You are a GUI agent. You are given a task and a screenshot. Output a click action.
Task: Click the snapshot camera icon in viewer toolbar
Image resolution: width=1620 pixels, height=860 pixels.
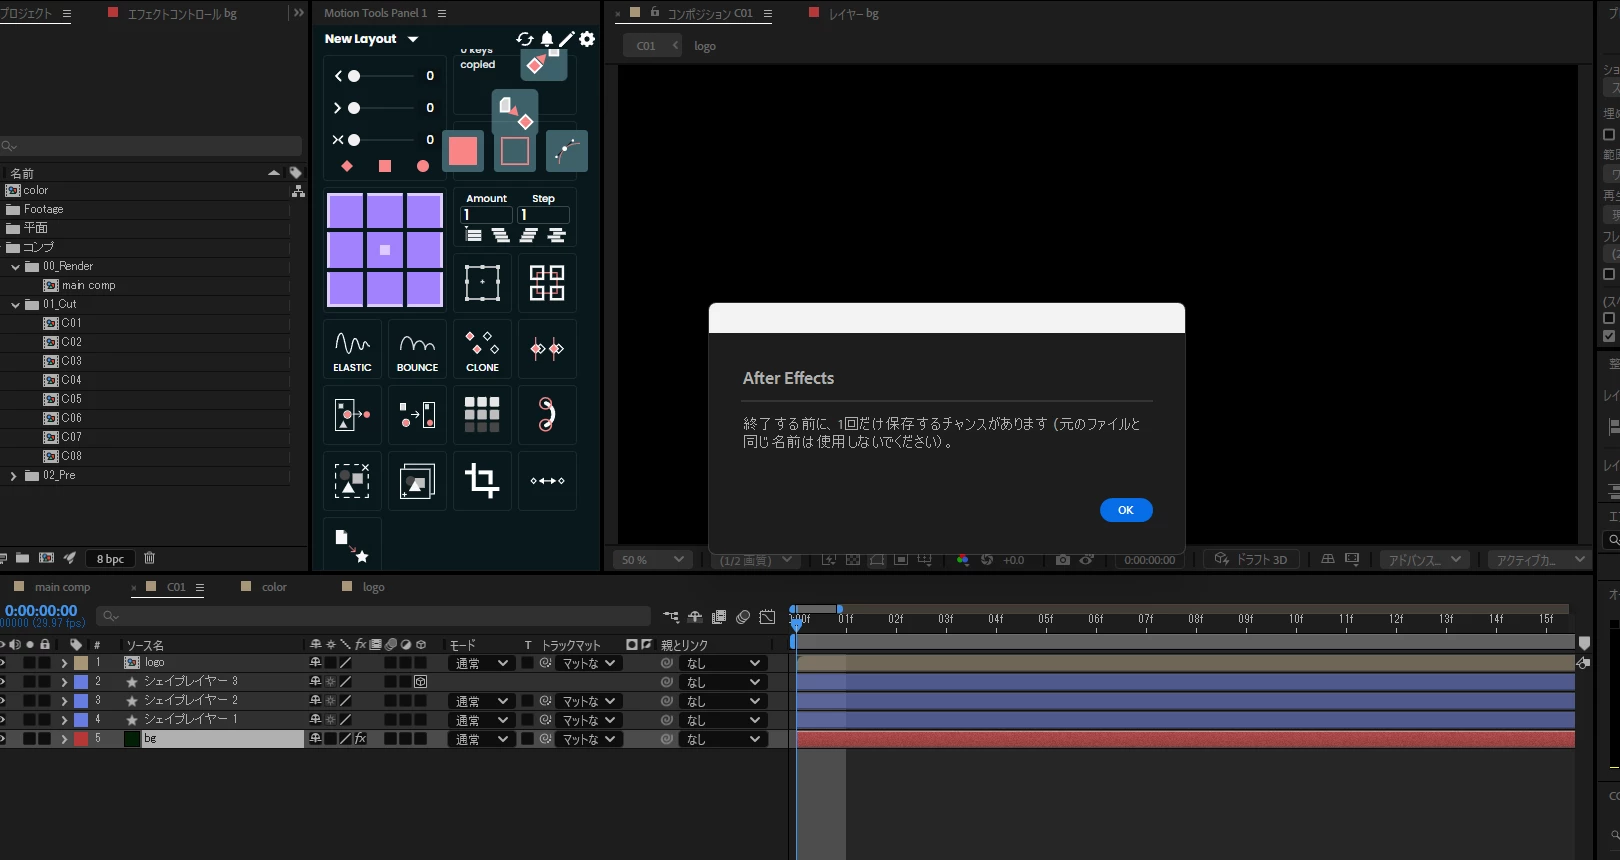pyautogui.click(x=1063, y=560)
